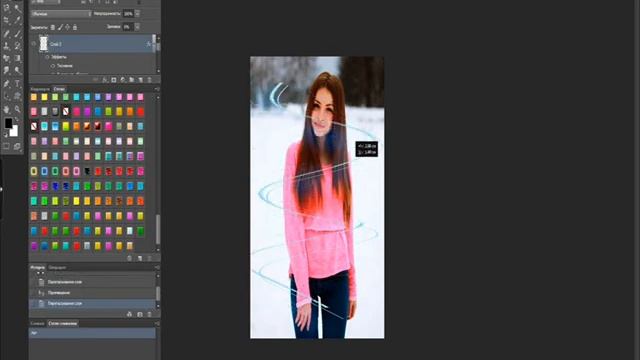Select the Shape tool
Screen dimensions: 640x360
click(18, 96)
